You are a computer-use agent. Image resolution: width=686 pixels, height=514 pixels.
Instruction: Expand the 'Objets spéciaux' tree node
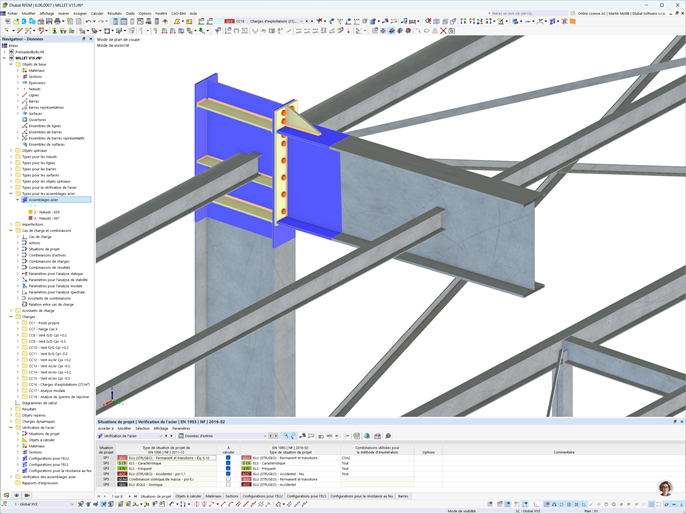11,150
